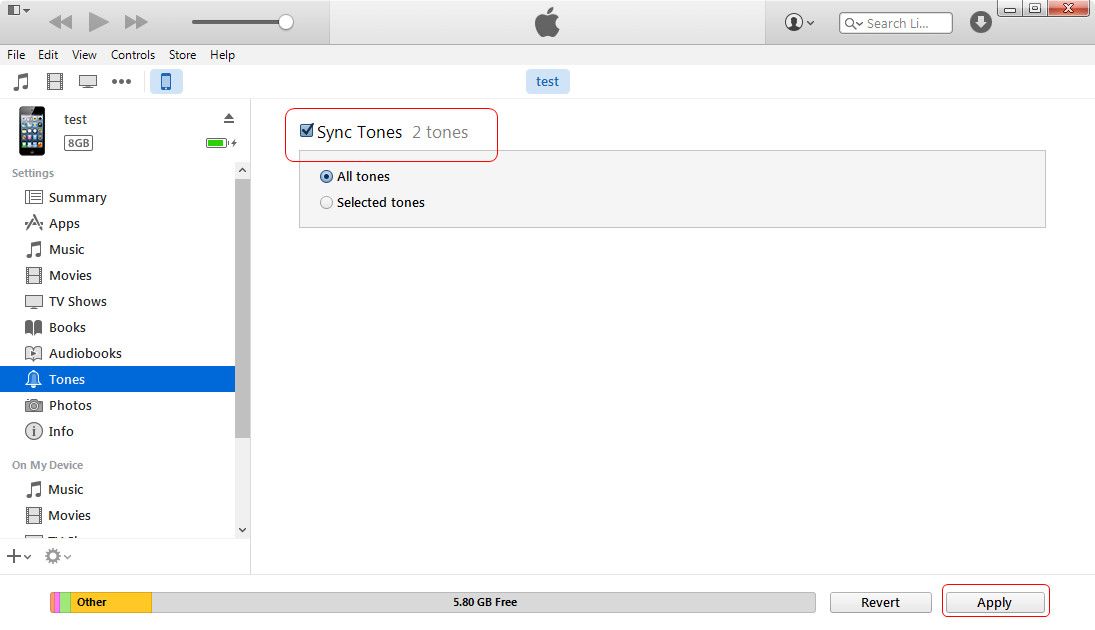Open Photos in Settings
Viewport: 1095px width, 630px height.
(117, 405)
